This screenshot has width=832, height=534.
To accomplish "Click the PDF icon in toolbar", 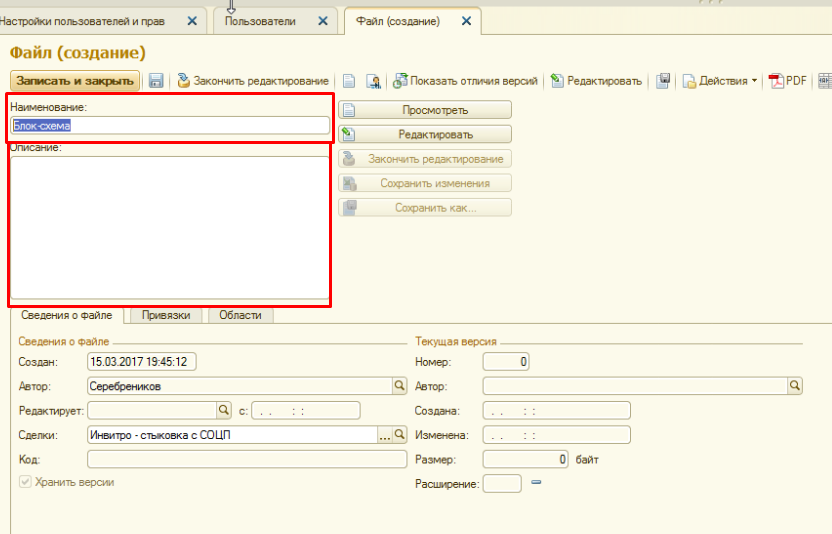I will pyautogui.click(x=787, y=81).
